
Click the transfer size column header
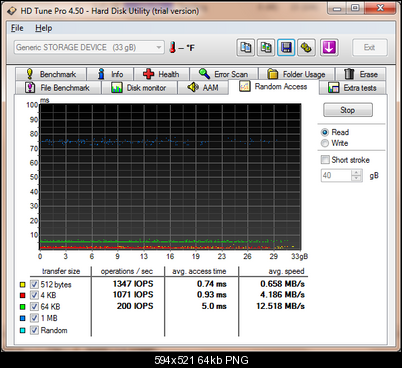coord(61,271)
